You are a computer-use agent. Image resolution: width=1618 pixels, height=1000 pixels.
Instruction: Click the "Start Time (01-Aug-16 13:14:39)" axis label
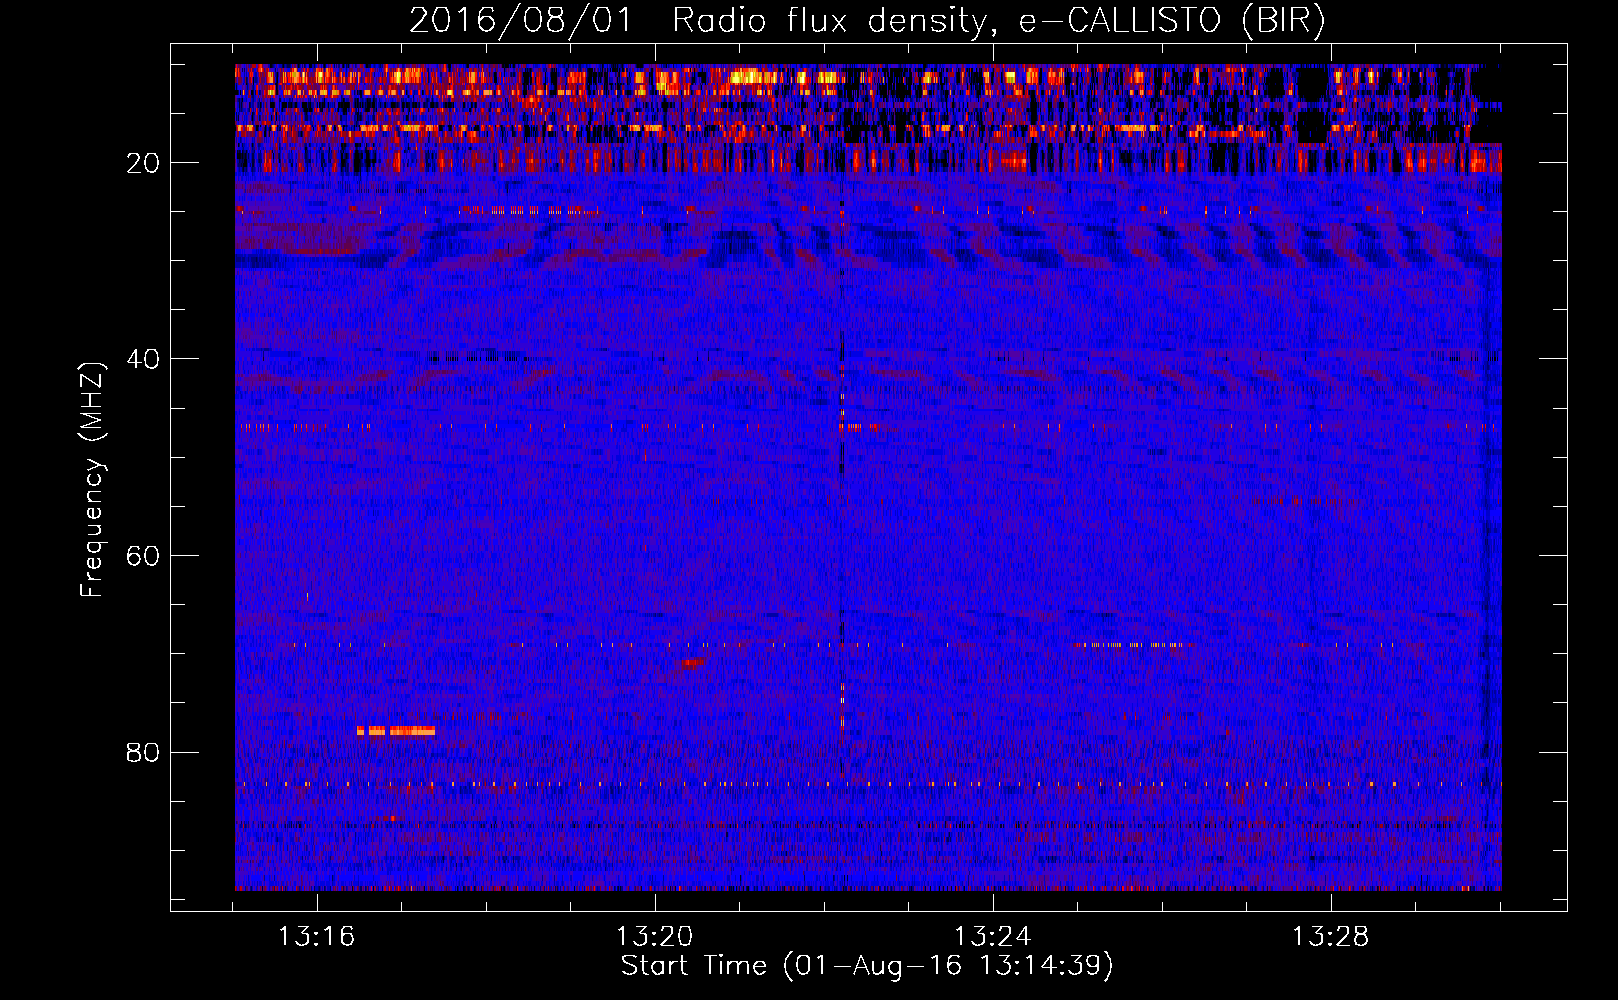pyautogui.click(x=867, y=966)
